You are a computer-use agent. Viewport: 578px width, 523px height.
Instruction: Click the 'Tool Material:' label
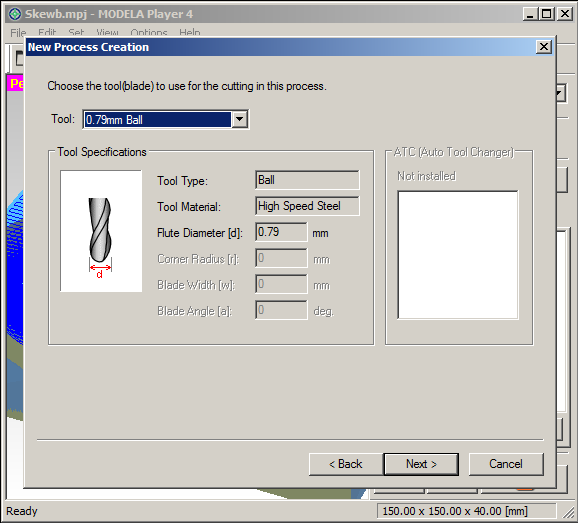pos(189,206)
